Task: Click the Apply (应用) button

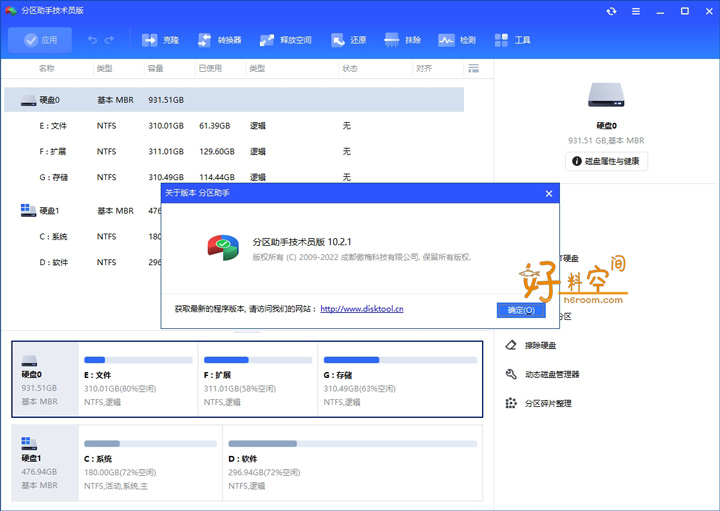Action: [x=40, y=40]
